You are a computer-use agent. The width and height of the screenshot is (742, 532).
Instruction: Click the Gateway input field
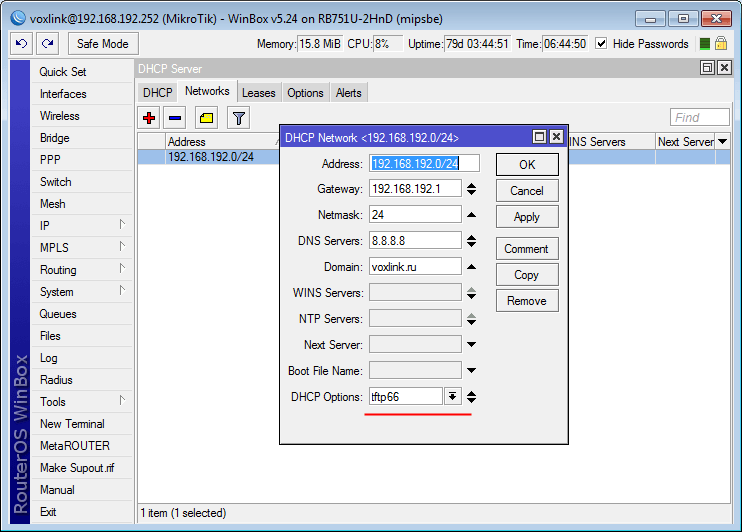415,189
